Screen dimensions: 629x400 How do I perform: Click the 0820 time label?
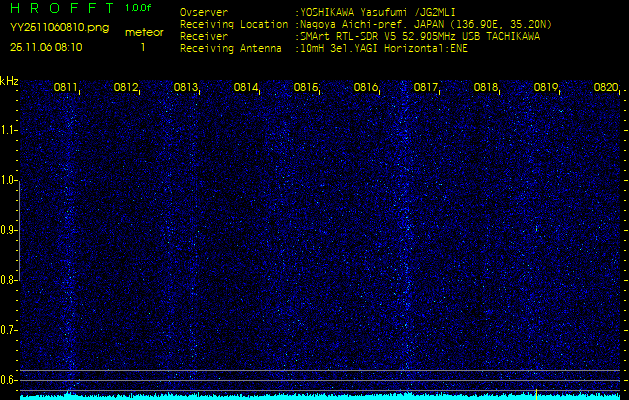(x=606, y=87)
